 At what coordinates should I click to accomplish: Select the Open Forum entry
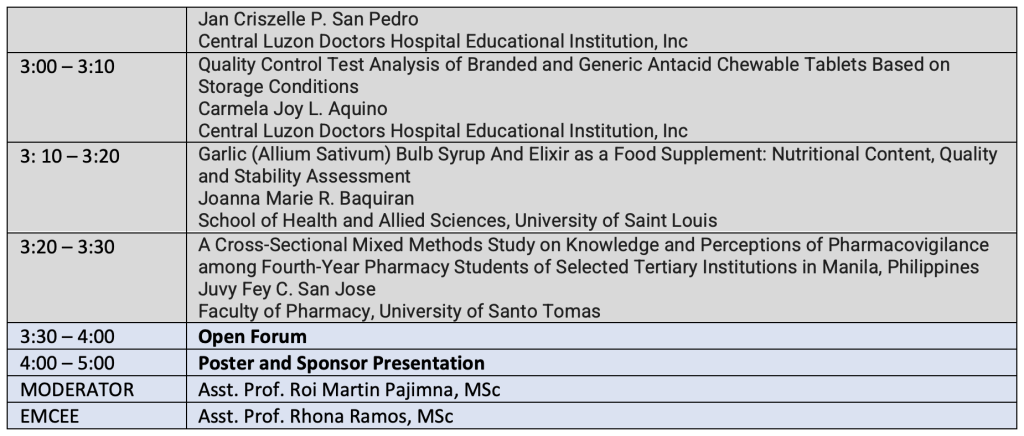252,337
